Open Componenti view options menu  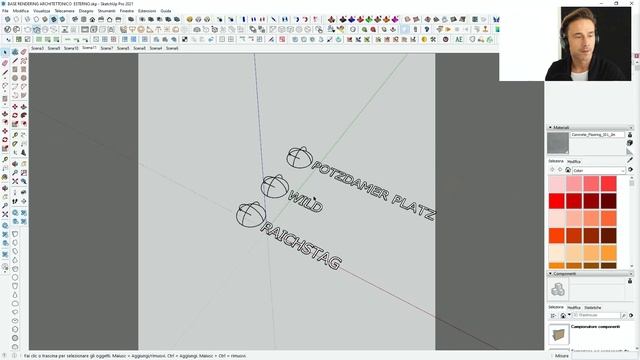tap(553, 316)
